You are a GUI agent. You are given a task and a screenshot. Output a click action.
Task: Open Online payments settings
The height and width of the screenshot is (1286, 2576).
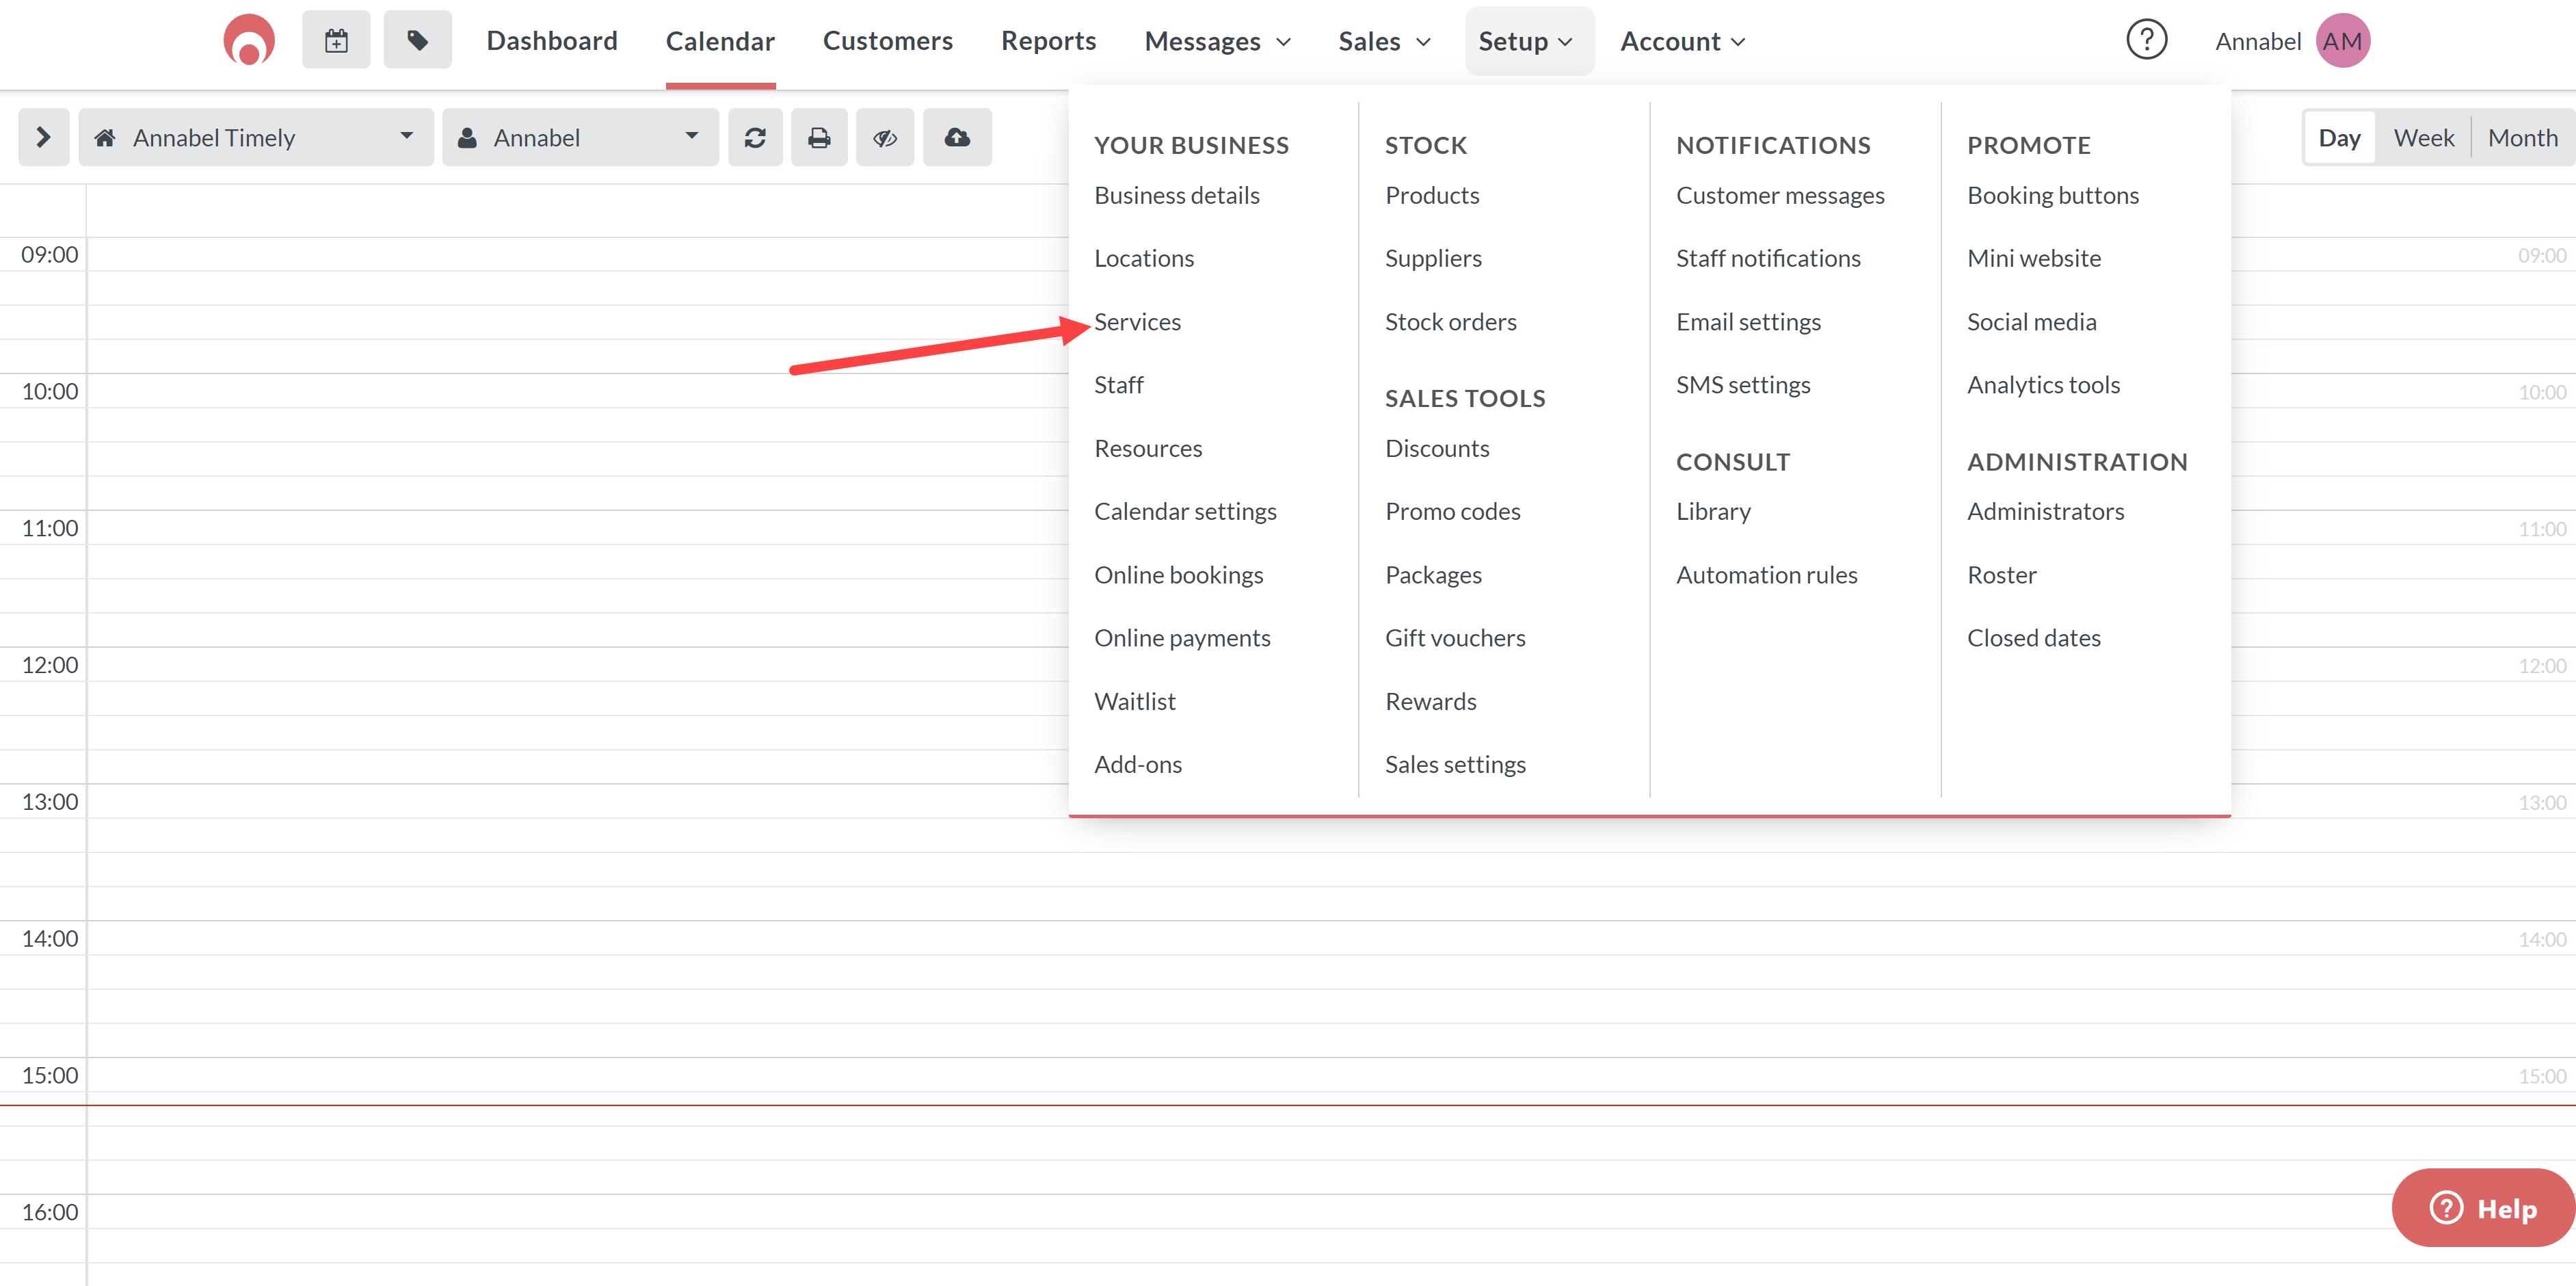pyautogui.click(x=1182, y=638)
